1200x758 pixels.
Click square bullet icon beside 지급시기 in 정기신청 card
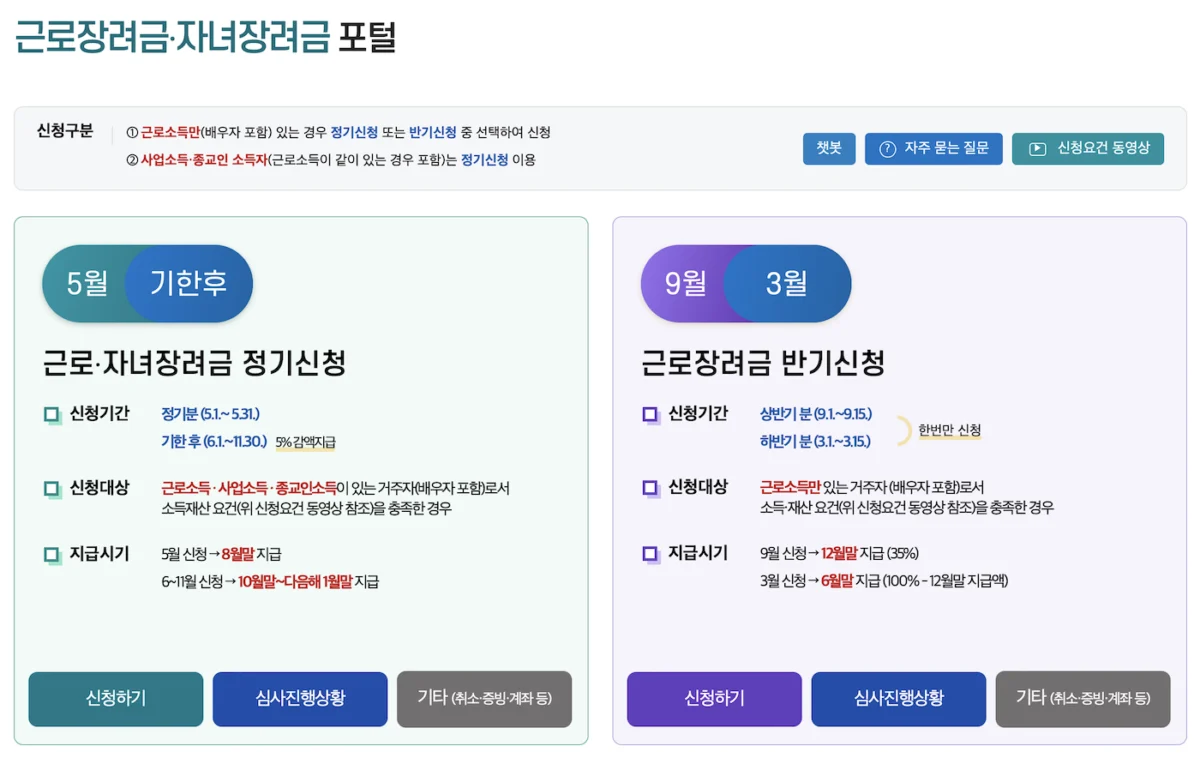(x=52, y=554)
